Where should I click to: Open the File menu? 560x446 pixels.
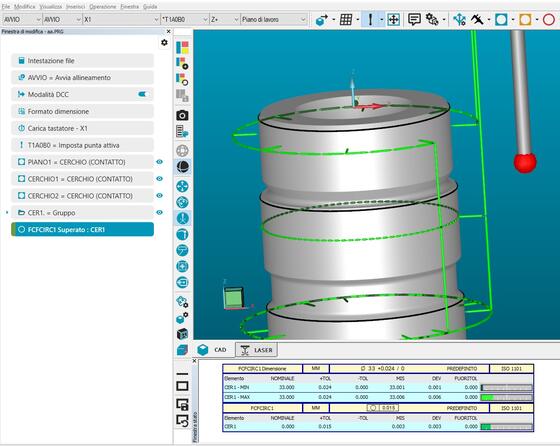click(6, 6)
